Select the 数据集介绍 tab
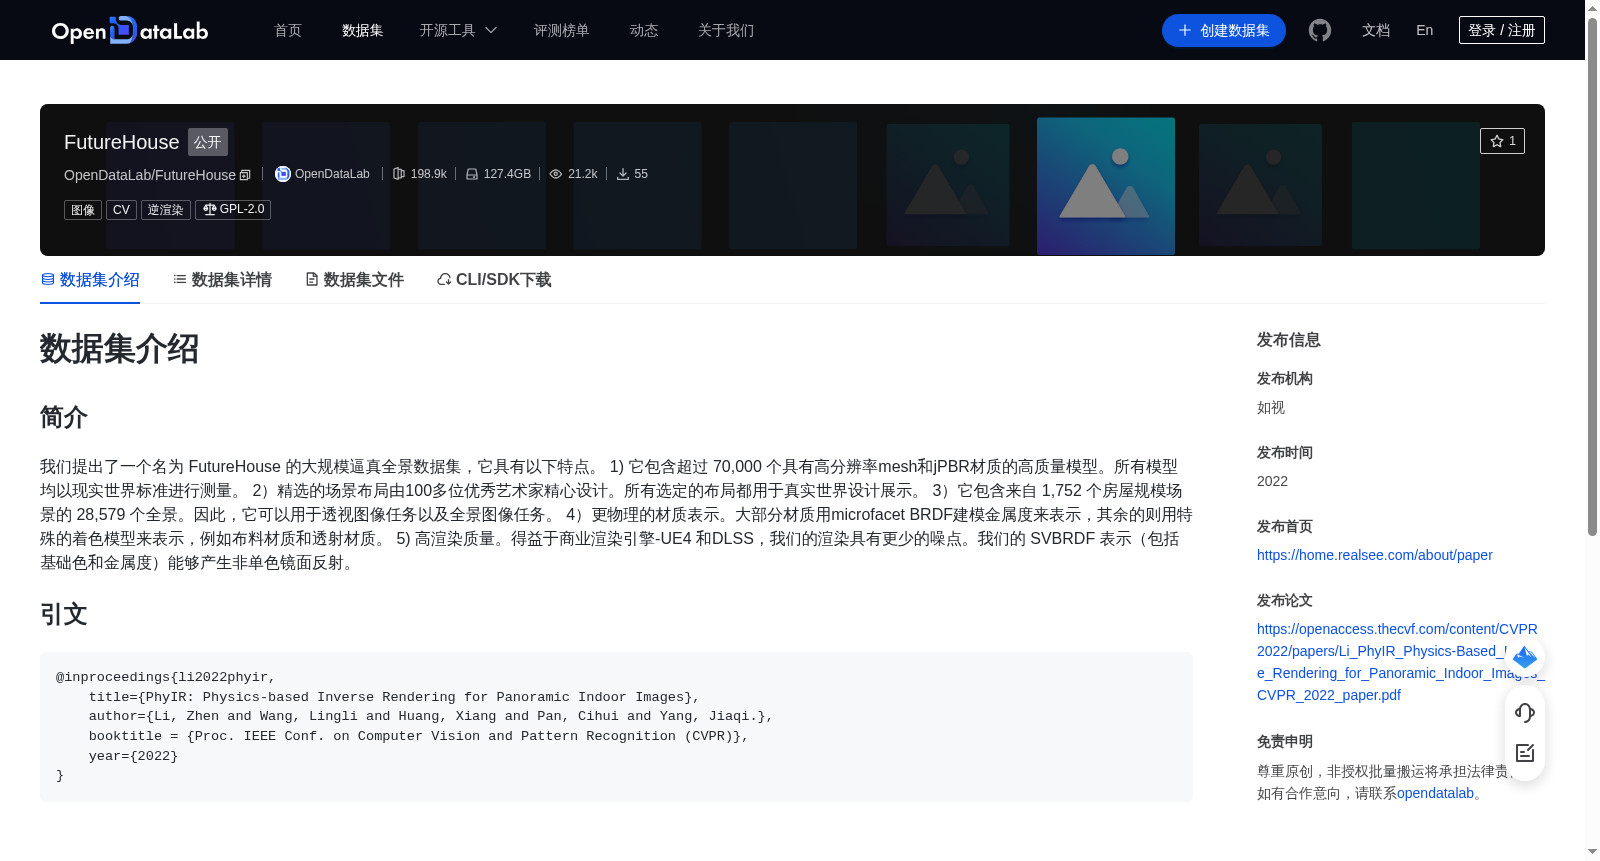 pyautogui.click(x=90, y=280)
